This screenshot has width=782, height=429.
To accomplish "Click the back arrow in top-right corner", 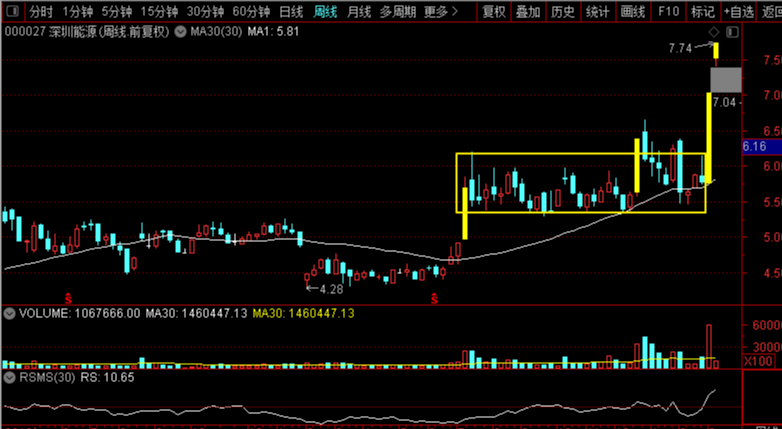I will (x=770, y=12).
